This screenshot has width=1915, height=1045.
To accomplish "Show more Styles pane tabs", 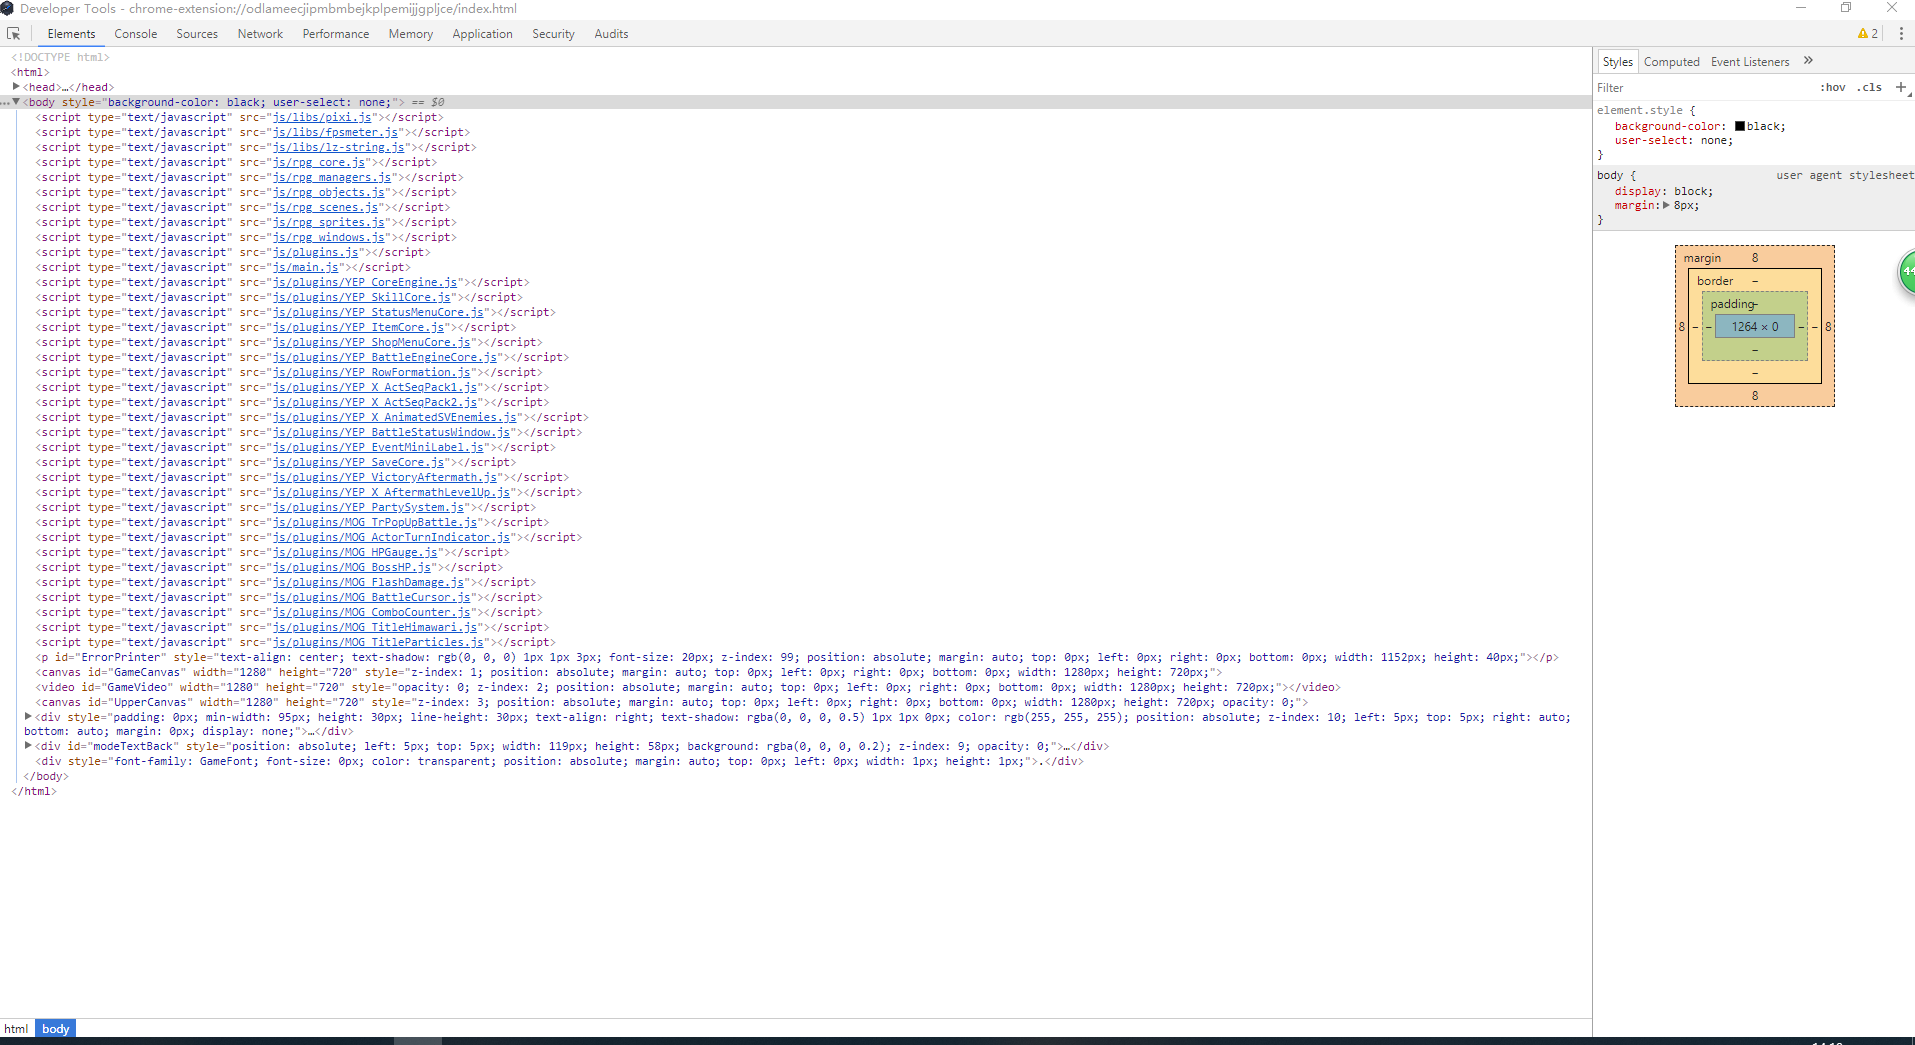I will 1808,61.
